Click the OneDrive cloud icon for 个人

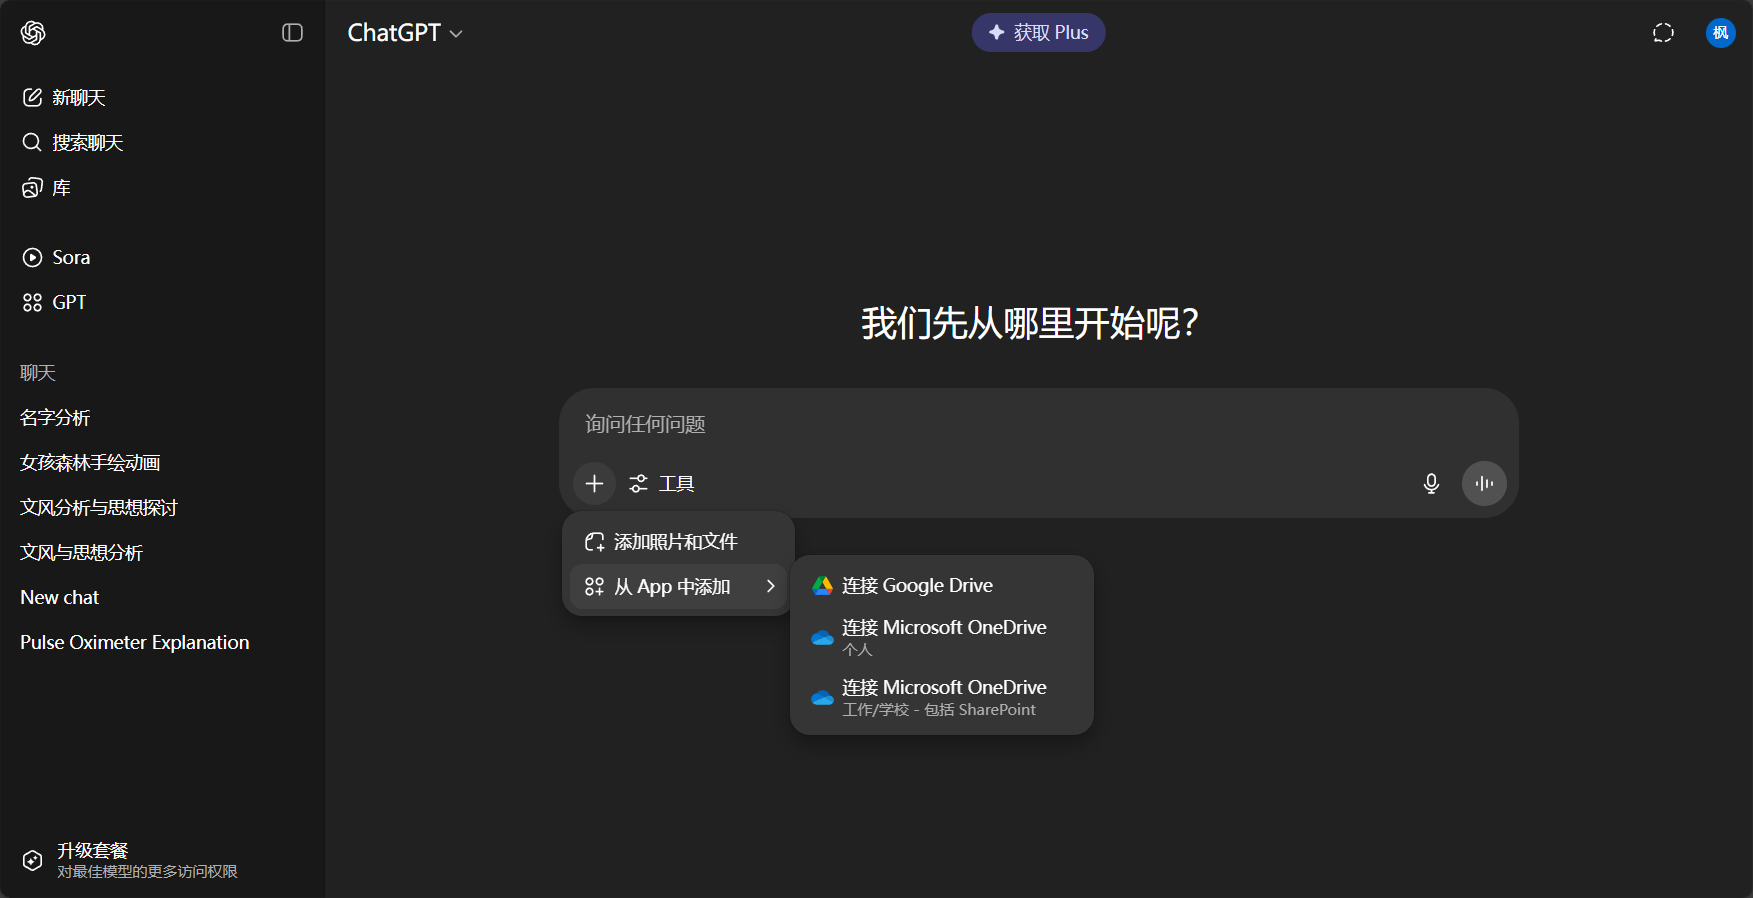[x=822, y=637]
